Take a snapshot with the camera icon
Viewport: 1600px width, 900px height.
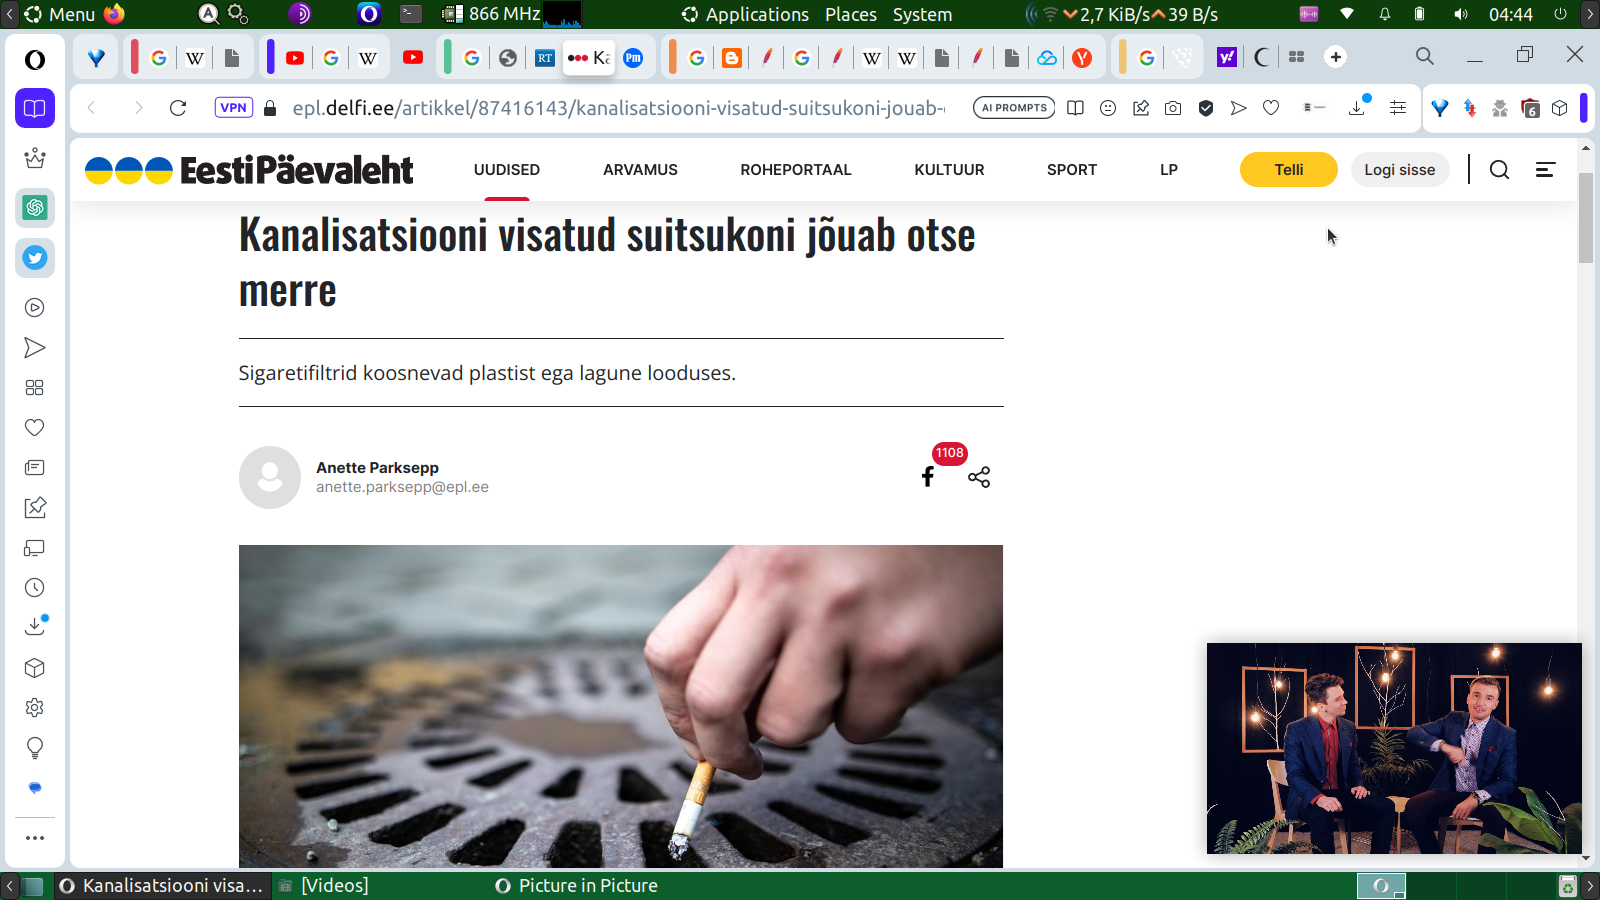(1173, 108)
